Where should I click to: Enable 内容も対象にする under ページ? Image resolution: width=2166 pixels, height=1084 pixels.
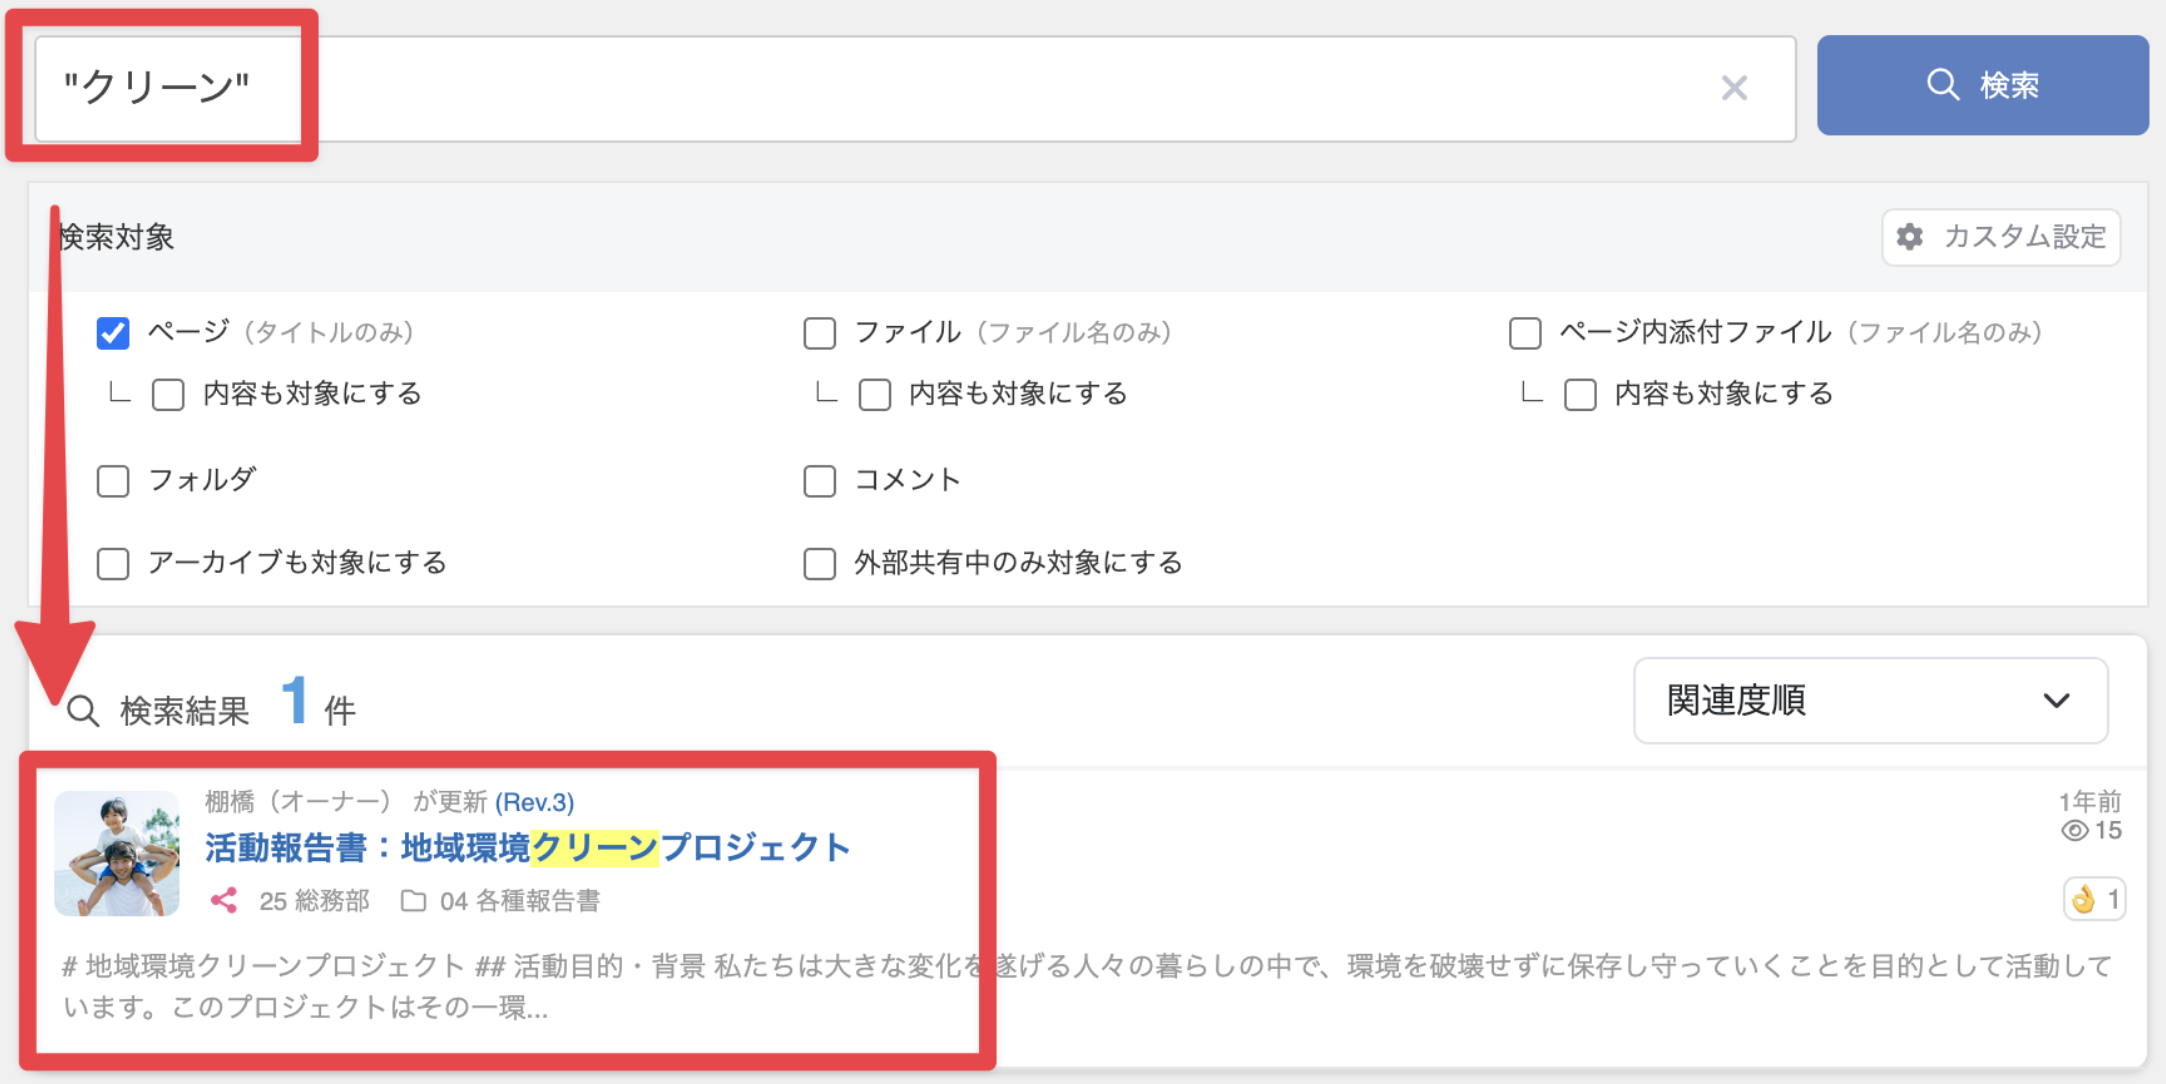[168, 395]
